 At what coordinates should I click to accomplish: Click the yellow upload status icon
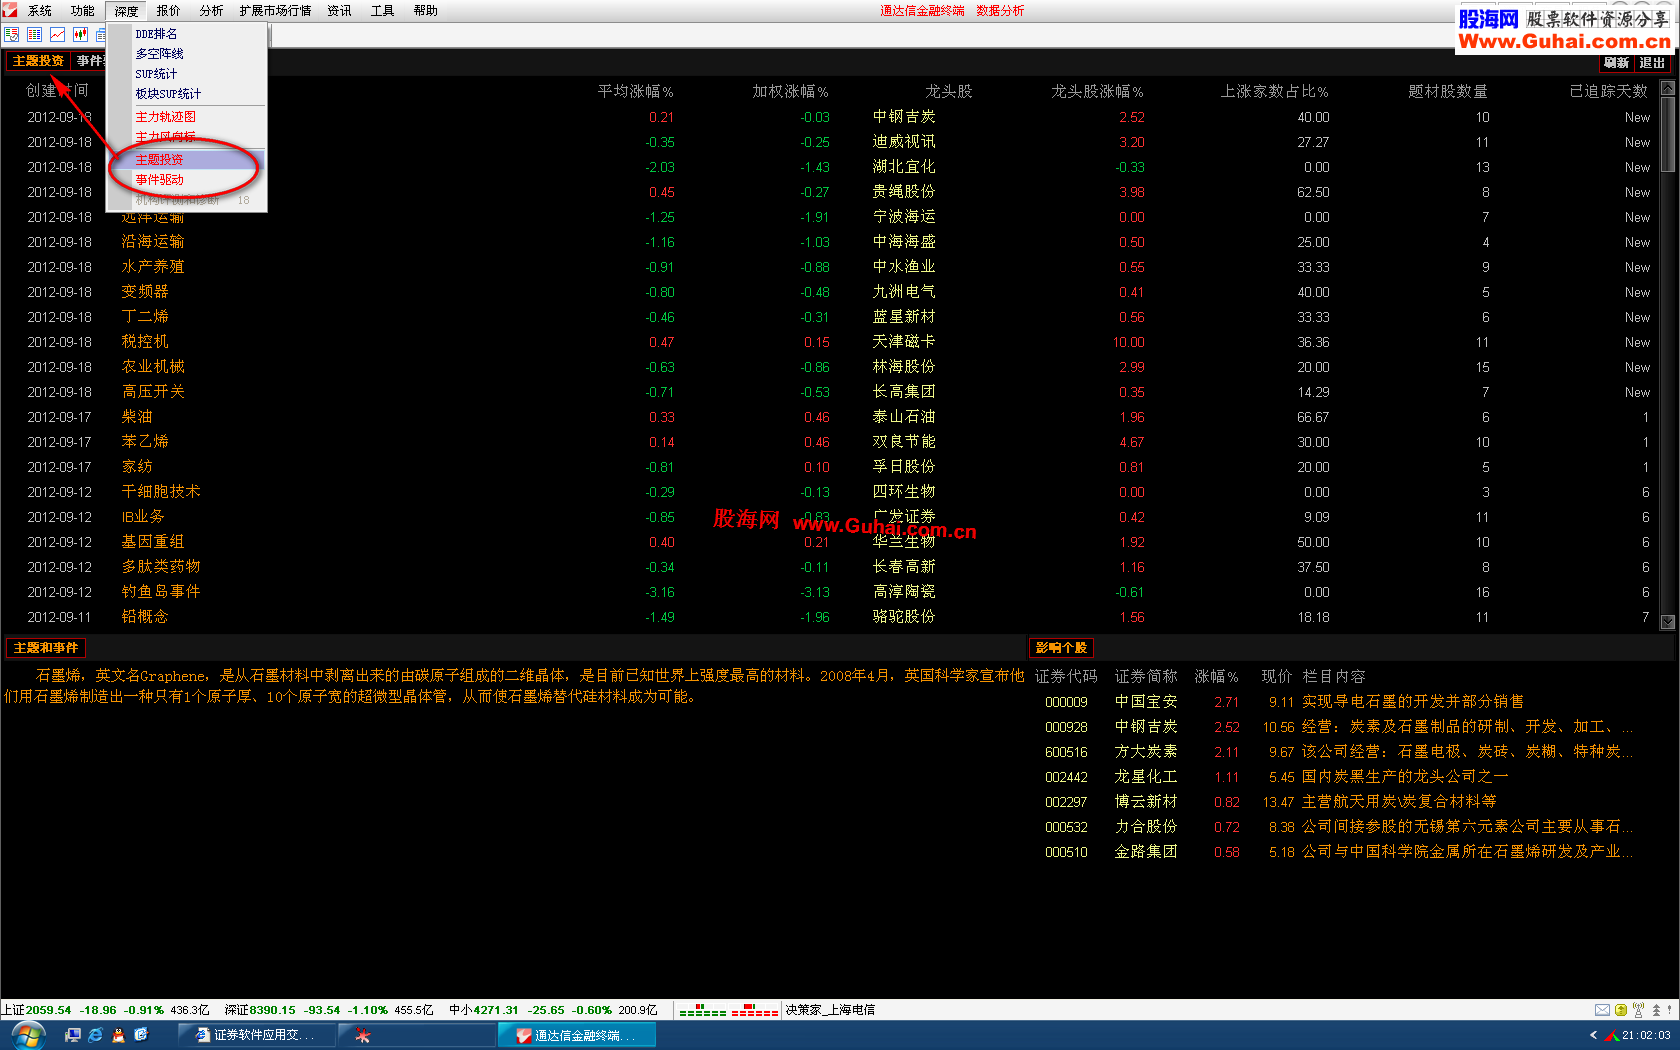pyautogui.click(x=1620, y=1010)
